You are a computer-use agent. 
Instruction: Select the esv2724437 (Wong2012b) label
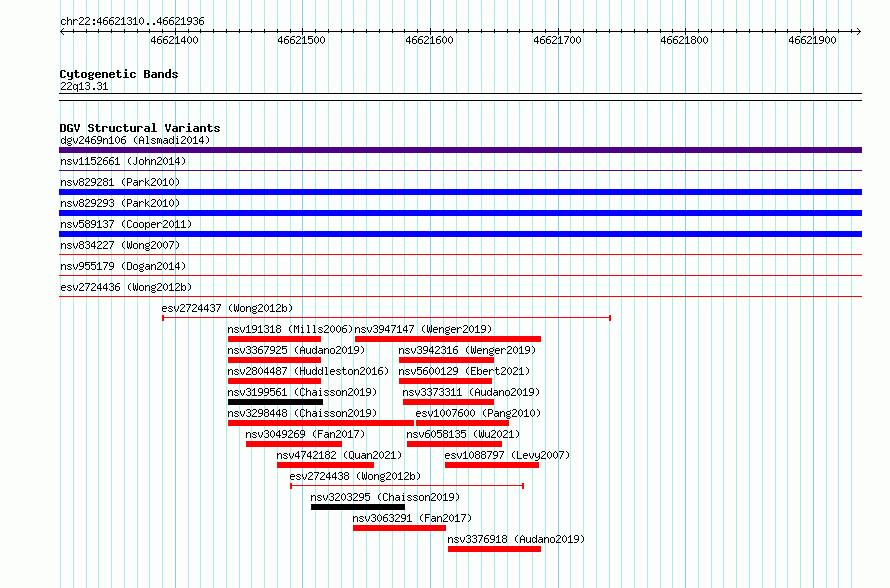[x=227, y=308]
